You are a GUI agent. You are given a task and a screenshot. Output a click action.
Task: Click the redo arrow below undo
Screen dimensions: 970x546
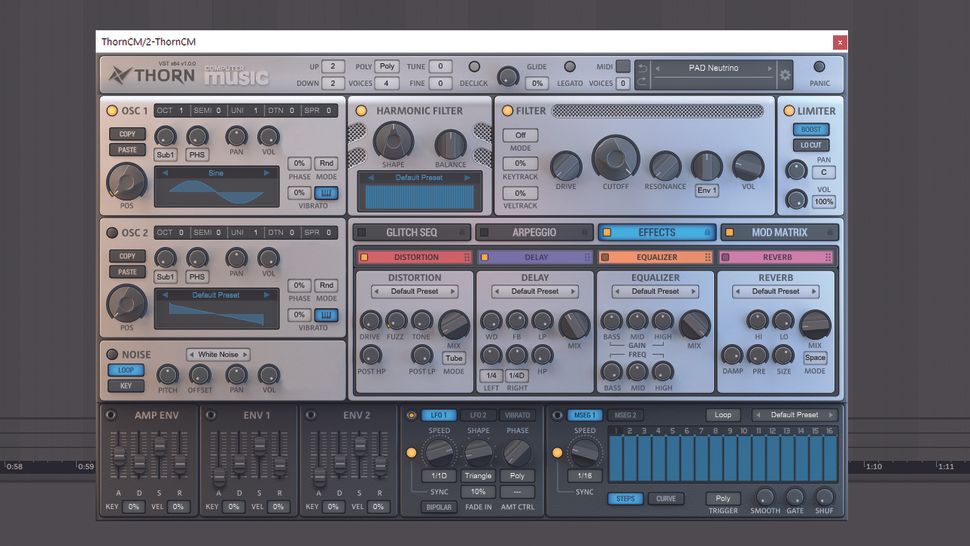[642, 81]
